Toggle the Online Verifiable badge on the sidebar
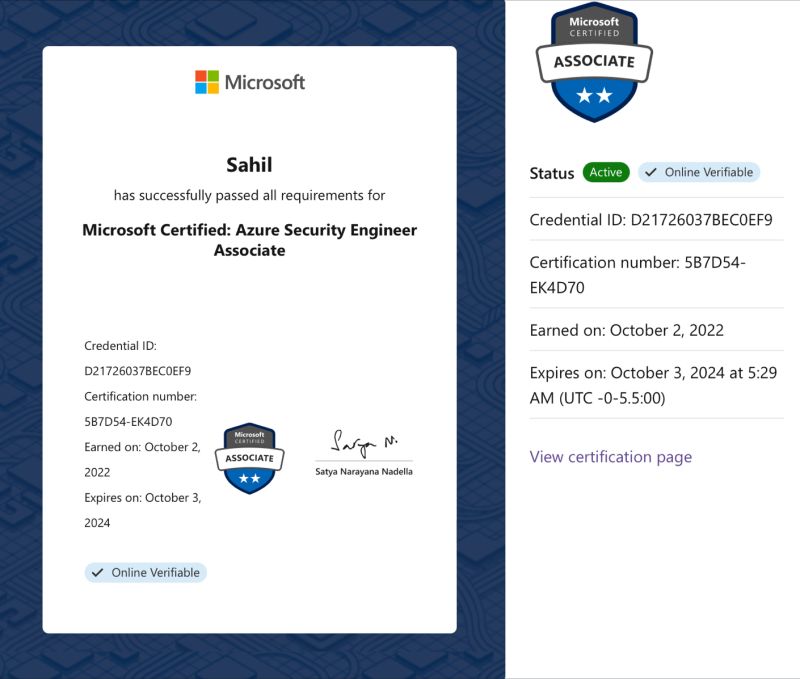The height and width of the screenshot is (679, 800). coord(699,172)
